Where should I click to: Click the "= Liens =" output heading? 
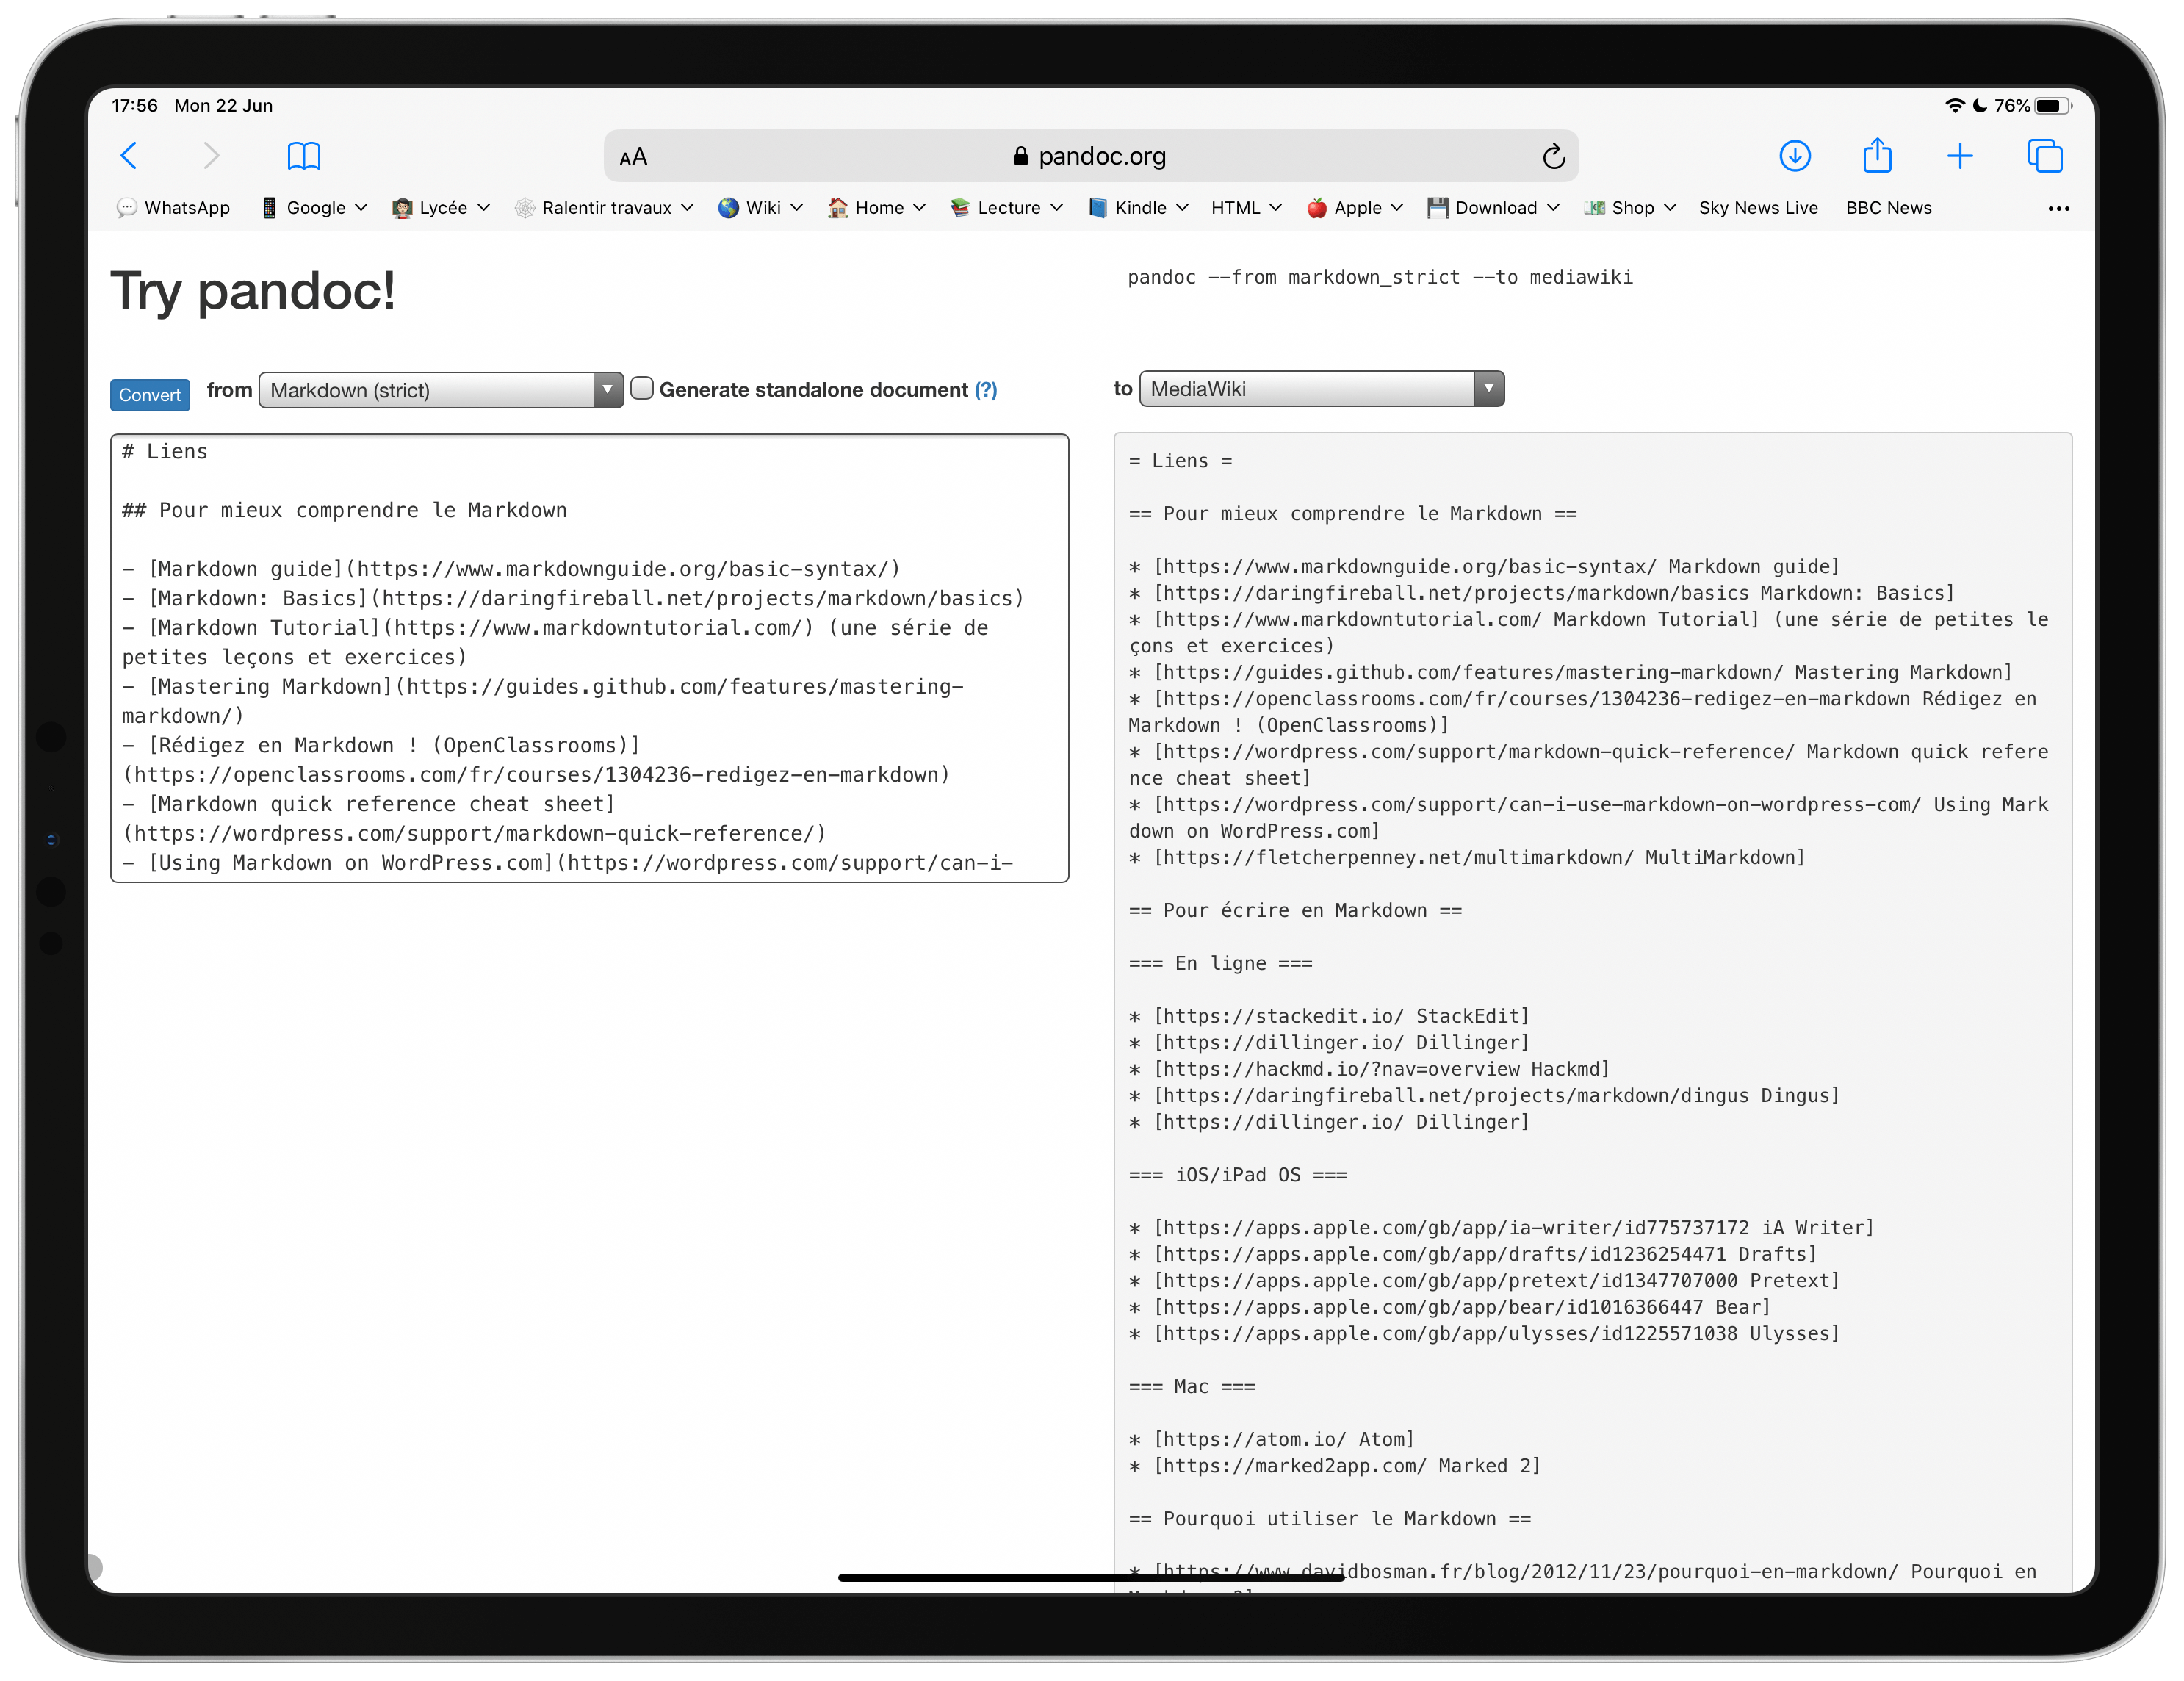coord(1181,461)
